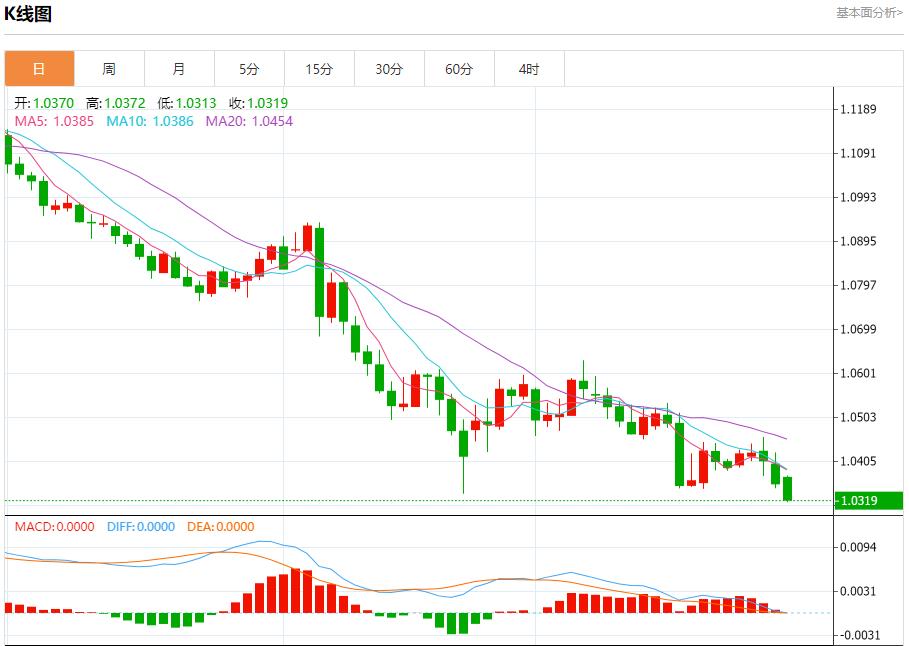Switch to the 5分 interval tab
Screen dimensions: 909x646
click(249, 69)
